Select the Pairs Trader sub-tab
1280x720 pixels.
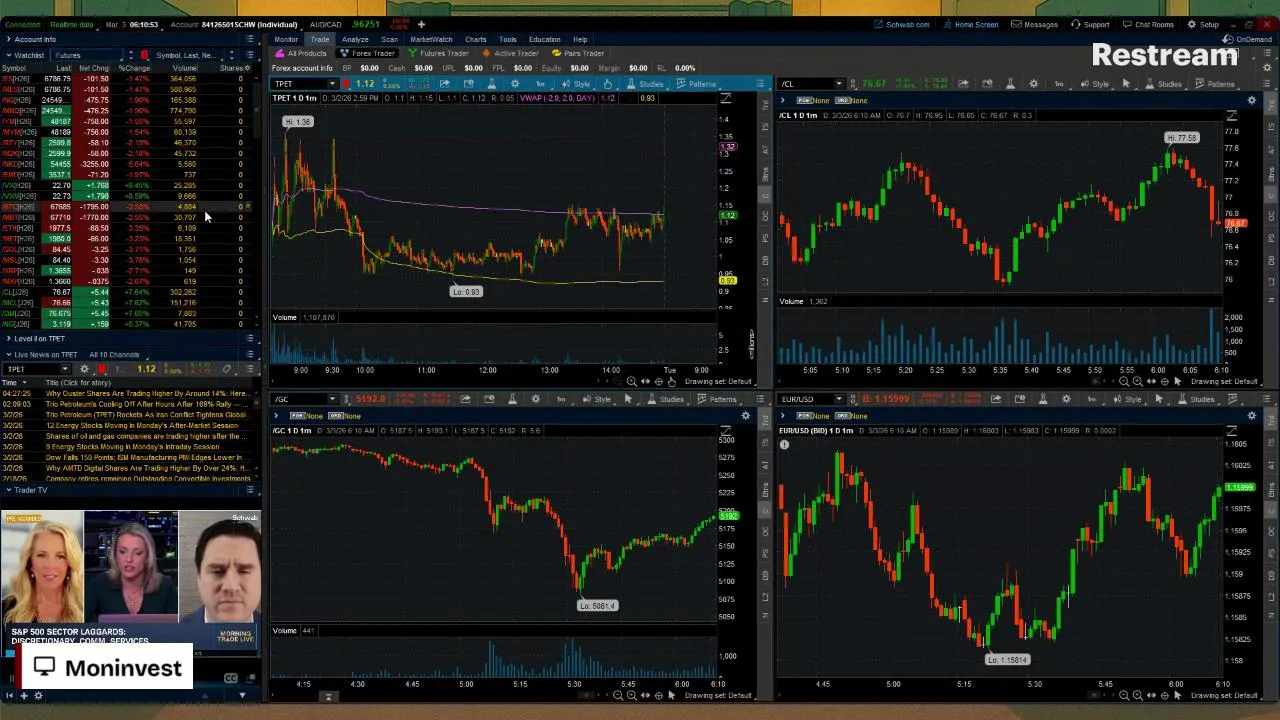[579, 53]
